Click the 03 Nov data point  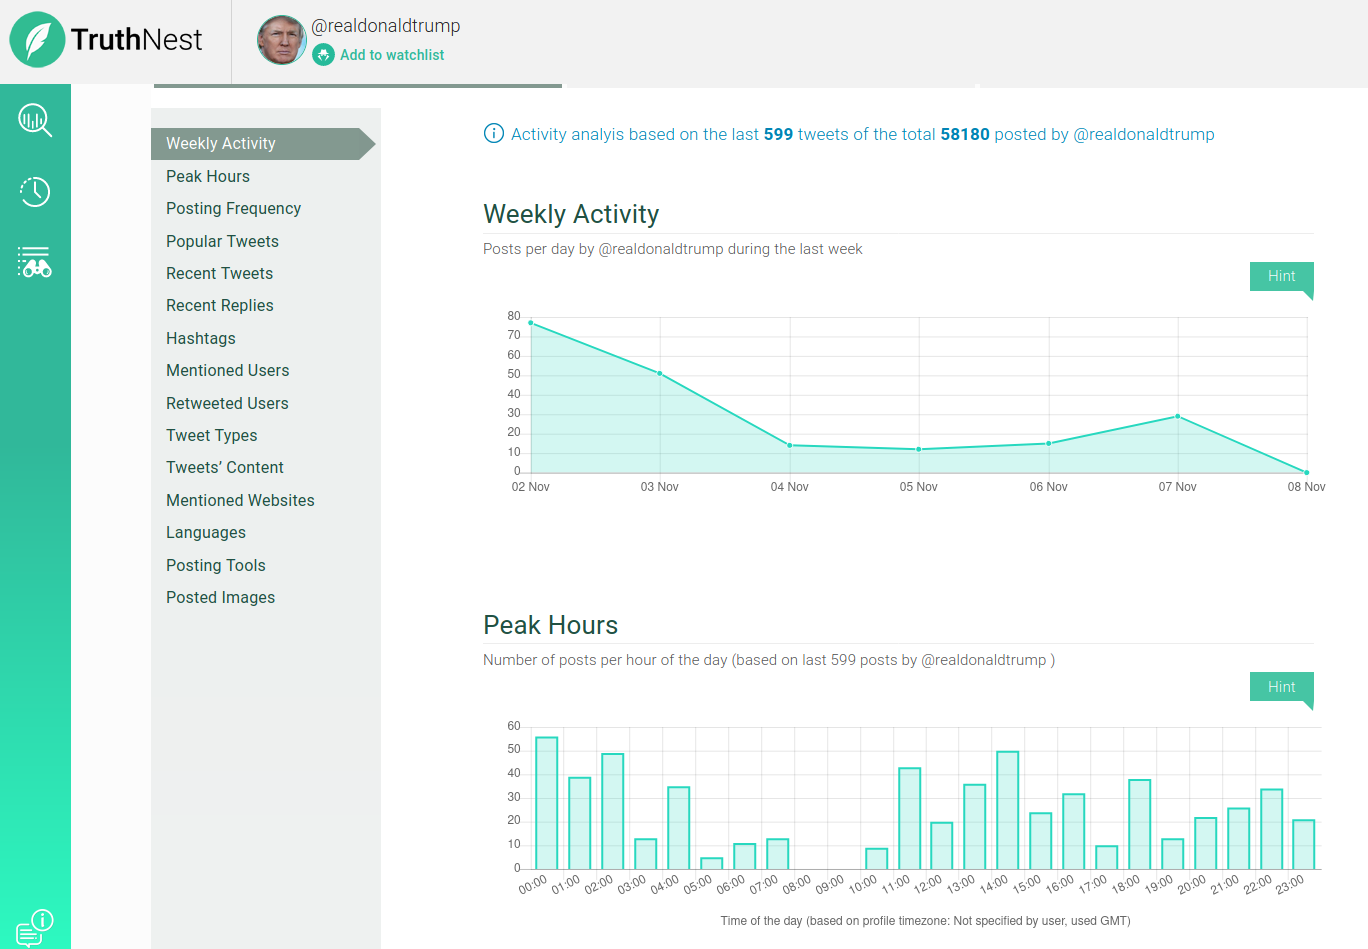(x=660, y=374)
